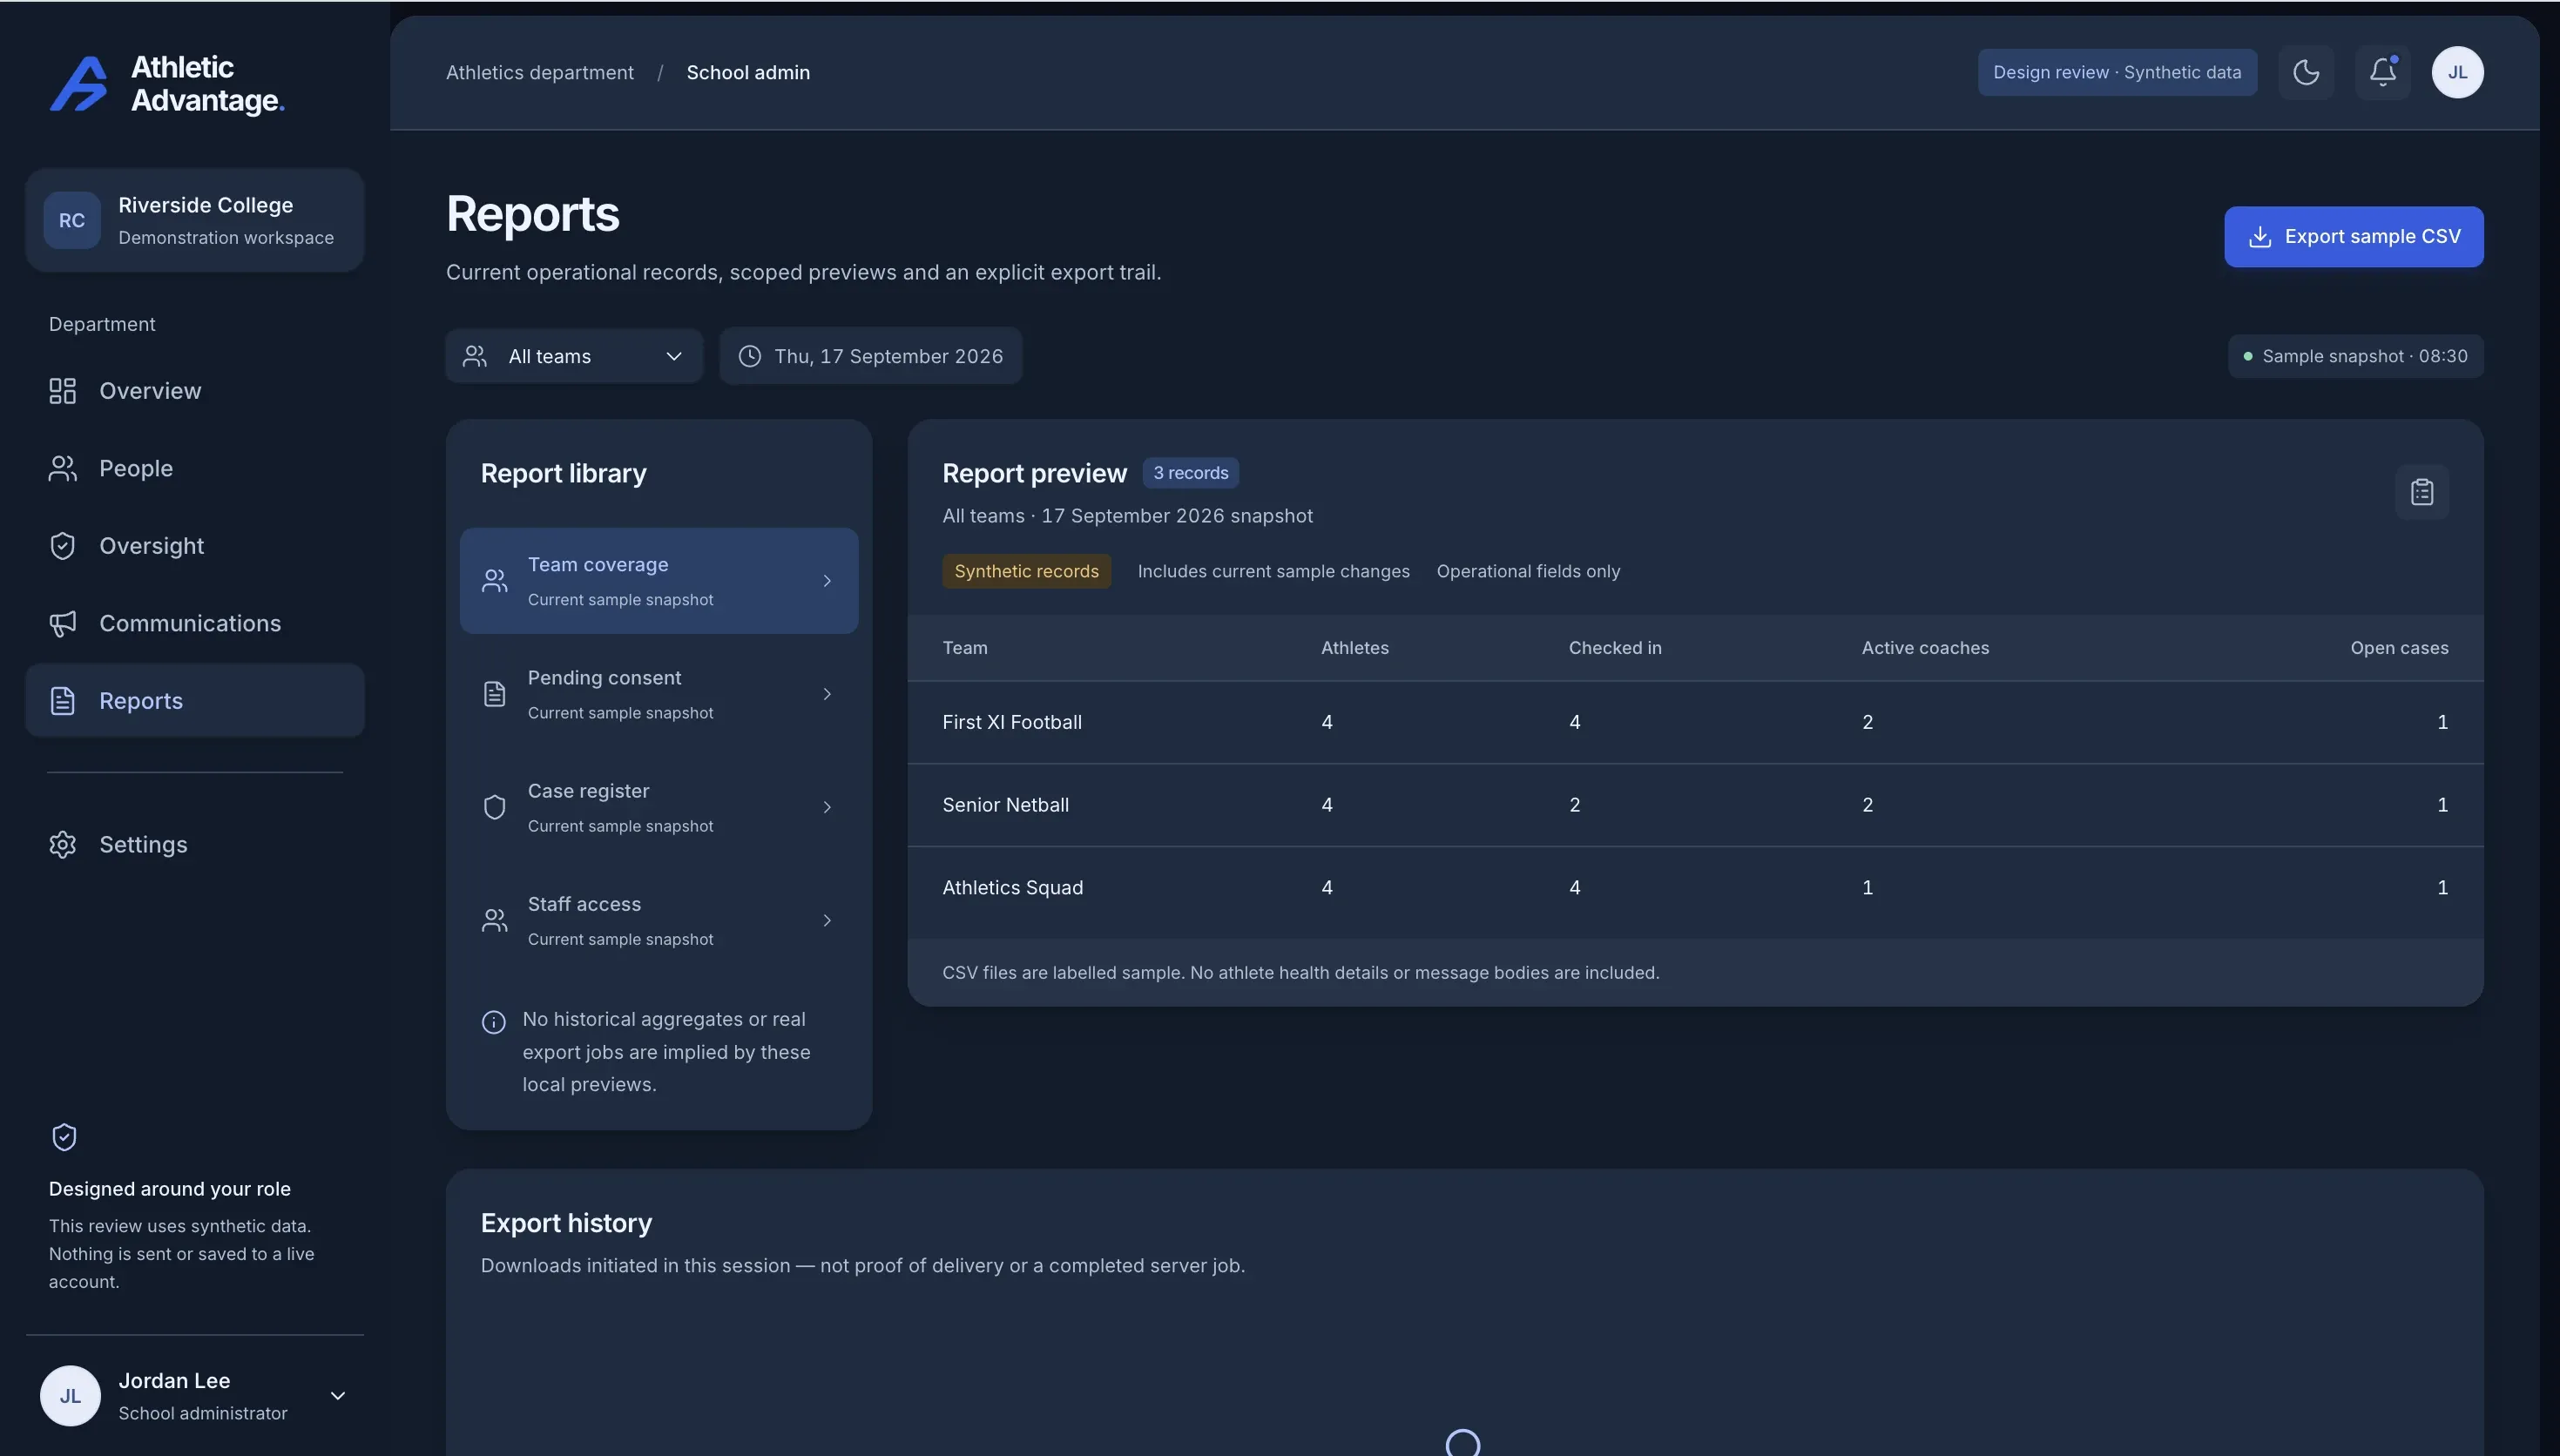Go to Overview in the sidebar
2560x1456 pixels.
coord(195,391)
